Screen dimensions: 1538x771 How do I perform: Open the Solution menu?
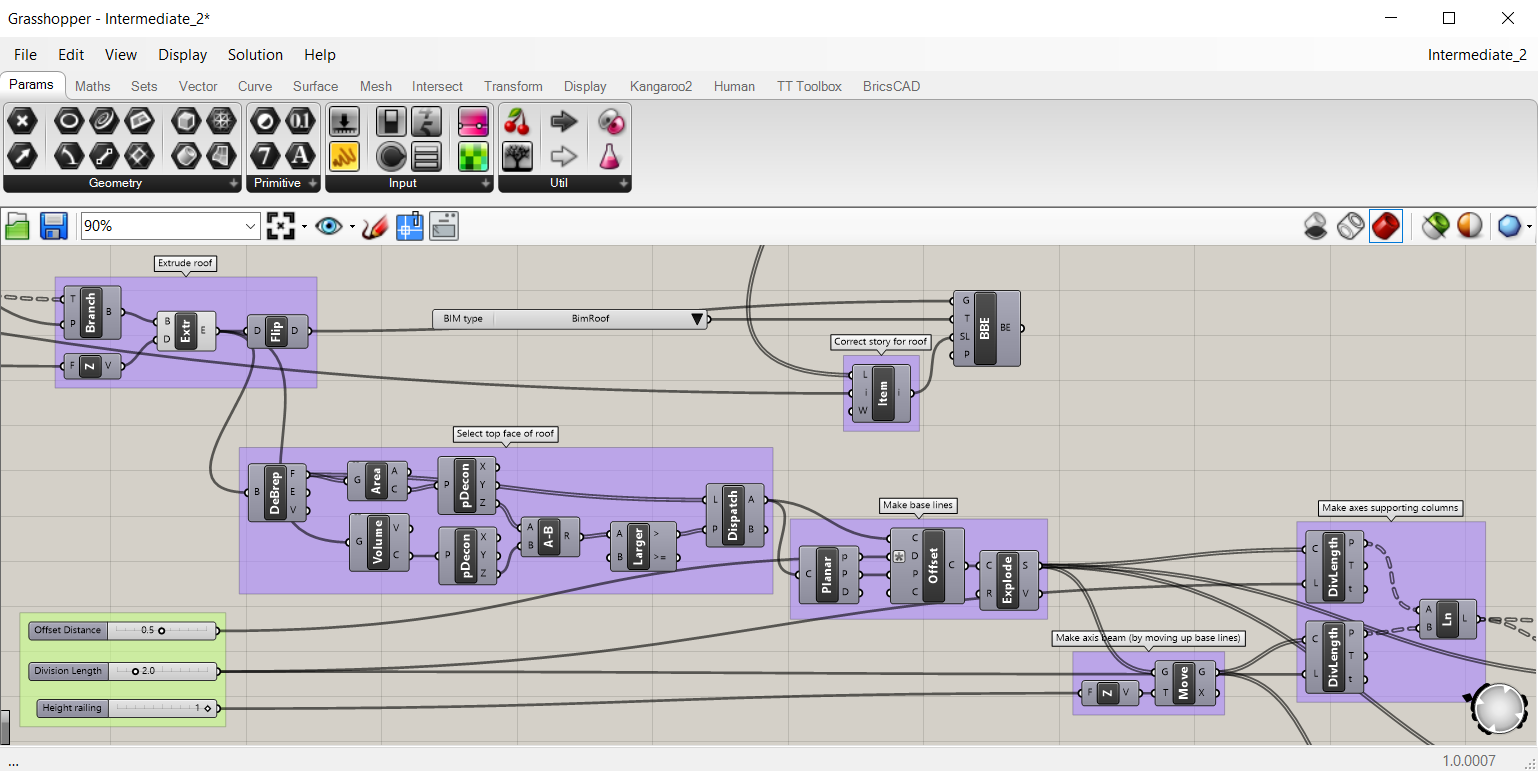point(255,55)
